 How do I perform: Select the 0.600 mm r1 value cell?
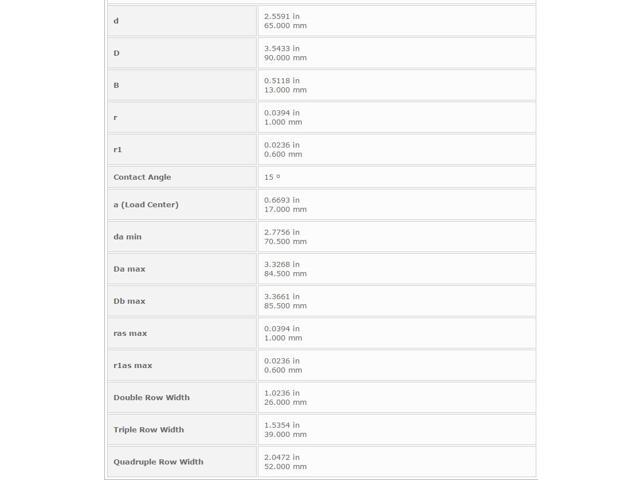tap(397, 149)
